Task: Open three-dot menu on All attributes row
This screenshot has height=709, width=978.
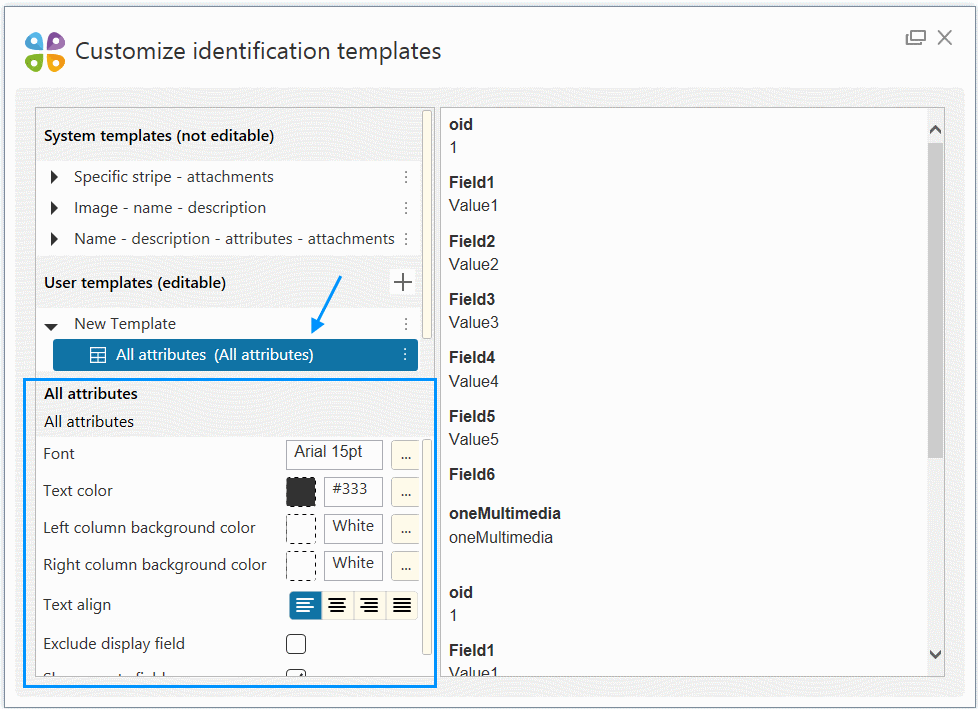Action: tap(405, 355)
